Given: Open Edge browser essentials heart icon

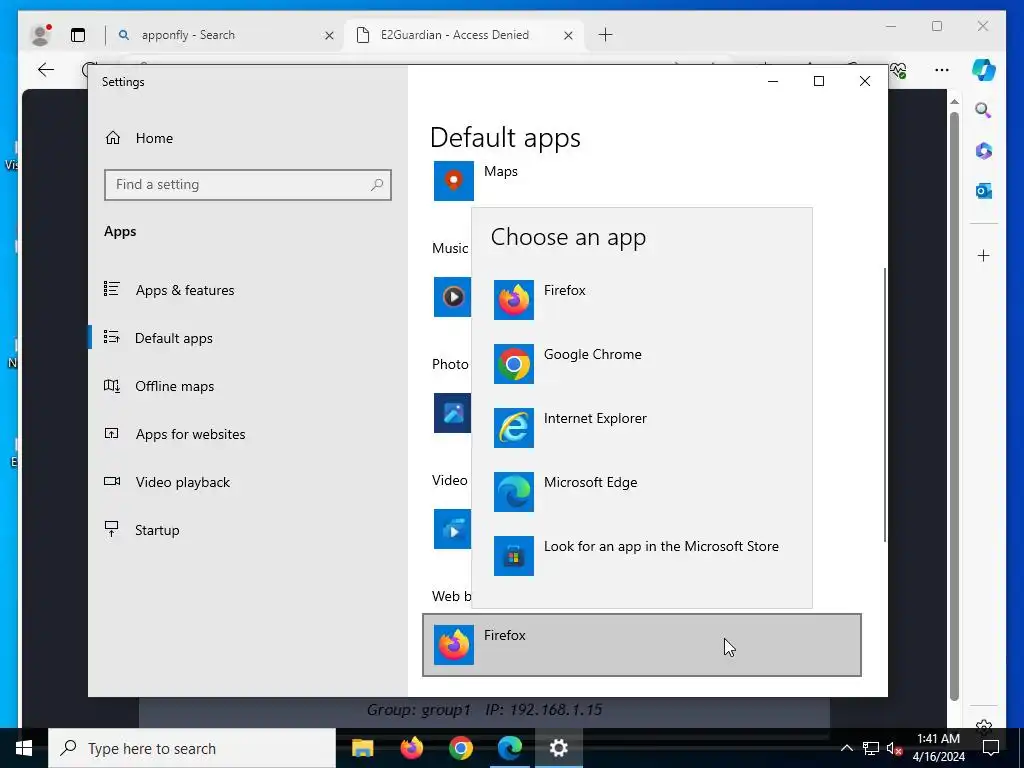Looking at the screenshot, I should click(899, 69).
